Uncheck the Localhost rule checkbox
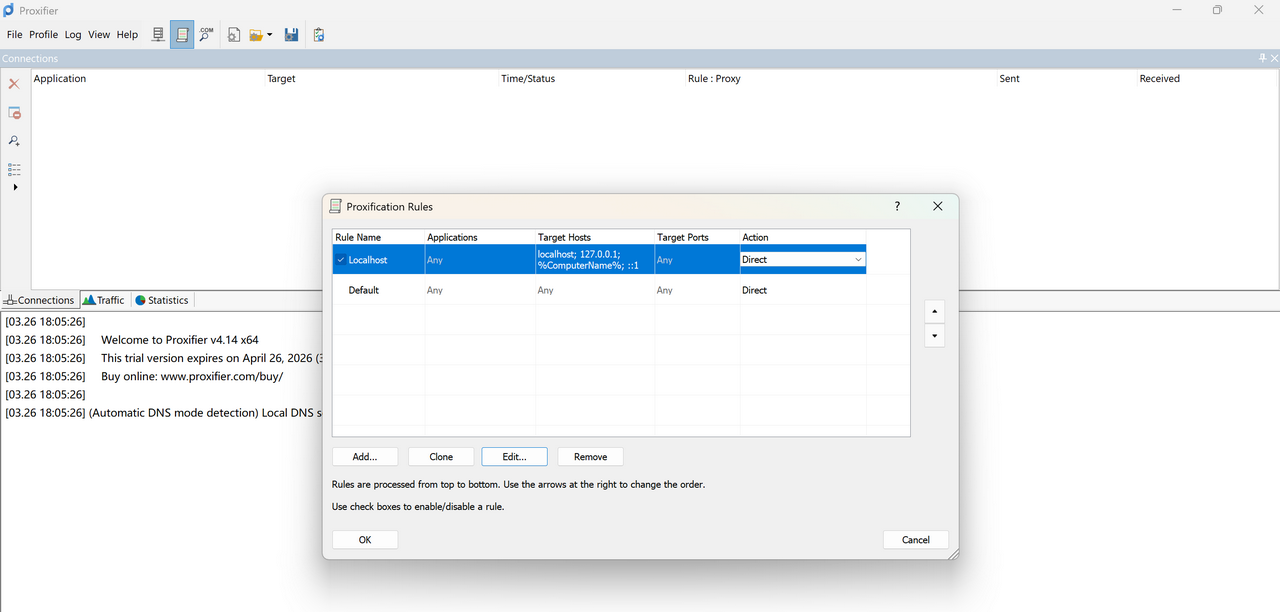The width and height of the screenshot is (1280, 612). click(x=341, y=260)
